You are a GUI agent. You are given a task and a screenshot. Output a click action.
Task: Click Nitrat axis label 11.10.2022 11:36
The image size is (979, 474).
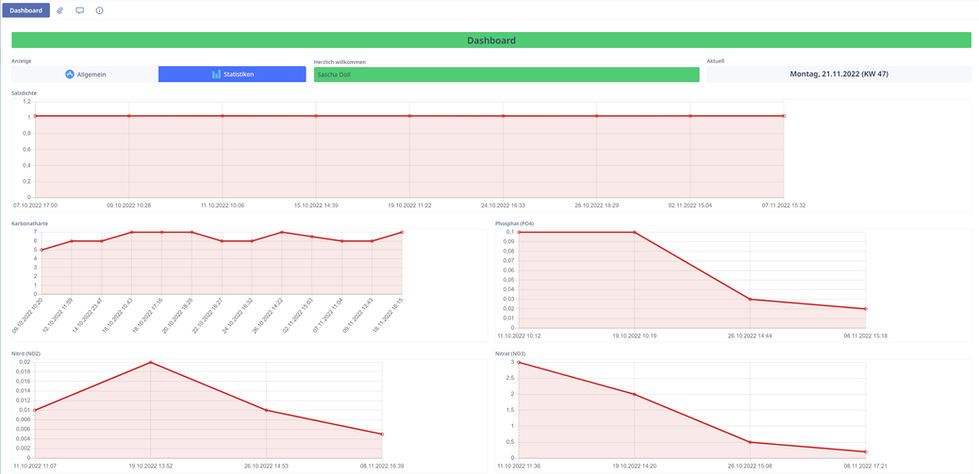tap(519, 466)
